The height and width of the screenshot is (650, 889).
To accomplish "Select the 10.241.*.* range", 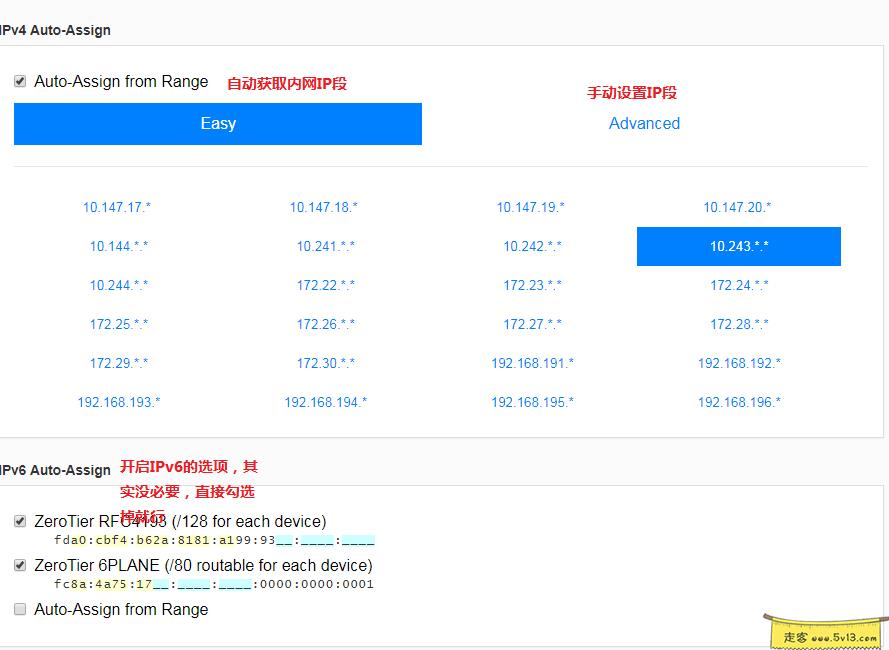I will (324, 246).
